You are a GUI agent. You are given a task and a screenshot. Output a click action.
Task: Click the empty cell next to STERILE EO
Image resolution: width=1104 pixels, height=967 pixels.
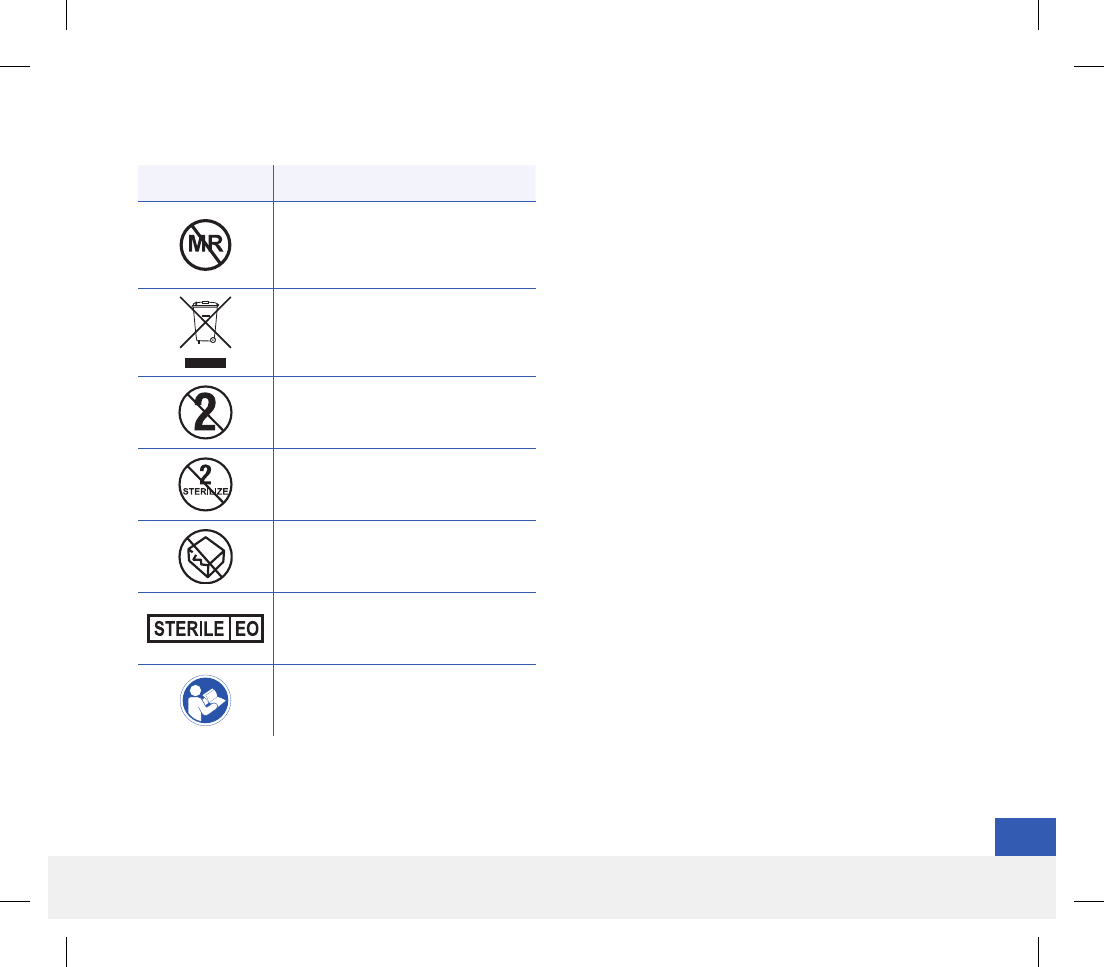tap(405, 628)
